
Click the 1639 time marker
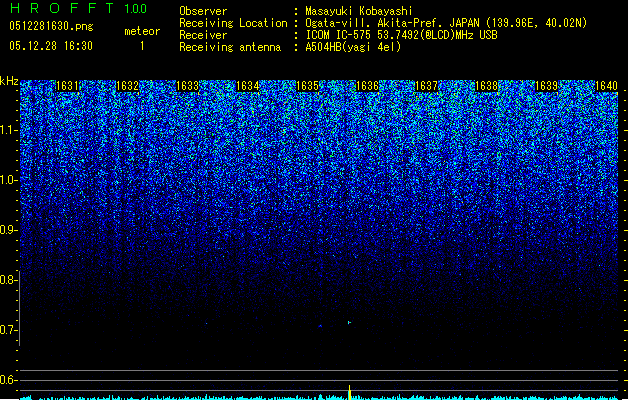coord(546,86)
